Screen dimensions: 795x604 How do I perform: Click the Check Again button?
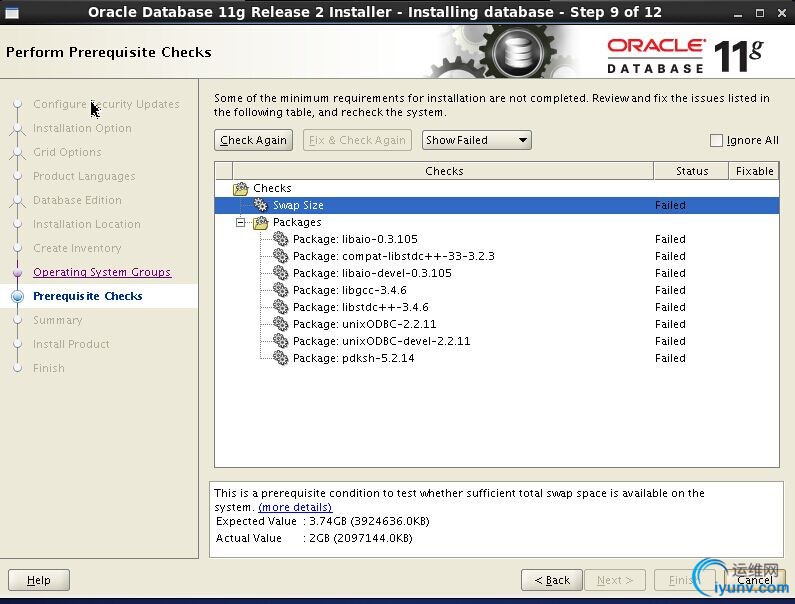[x=254, y=140]
